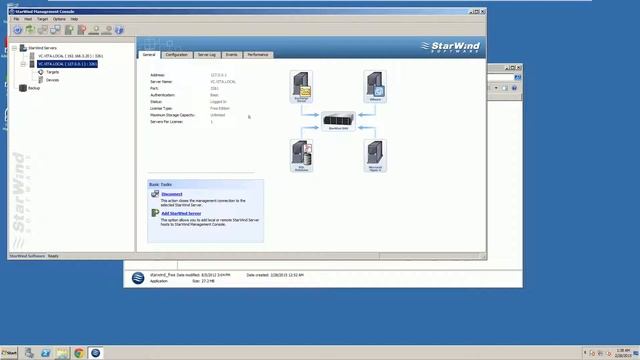Click the Backup node icon

coord(23,88)
